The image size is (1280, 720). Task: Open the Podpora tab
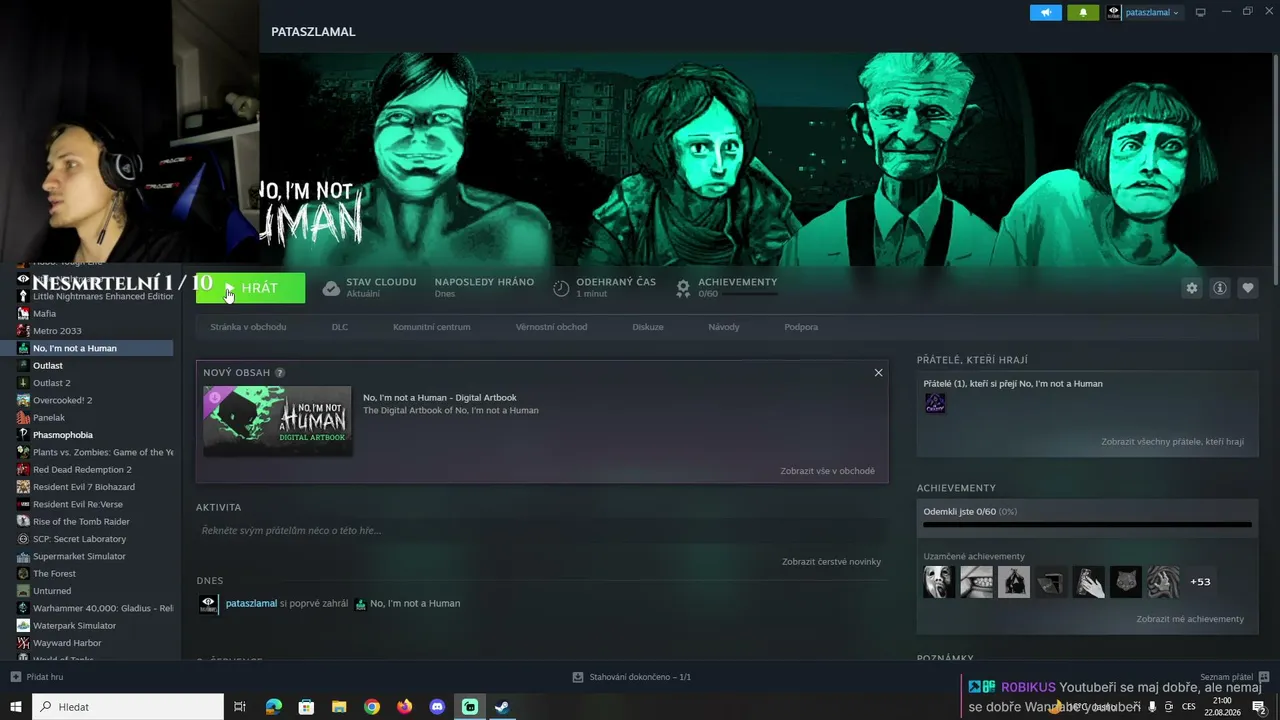tap(801, 327)
